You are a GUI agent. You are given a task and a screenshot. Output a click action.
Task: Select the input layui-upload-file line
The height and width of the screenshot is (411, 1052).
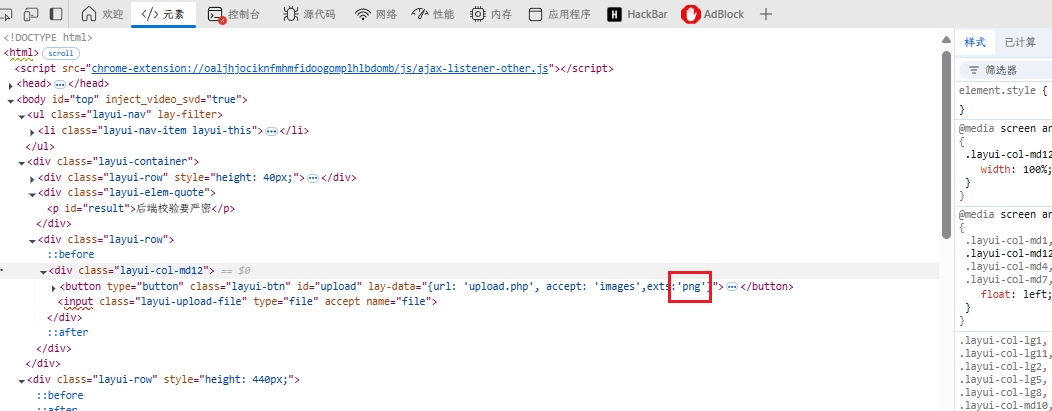[248, 302]
